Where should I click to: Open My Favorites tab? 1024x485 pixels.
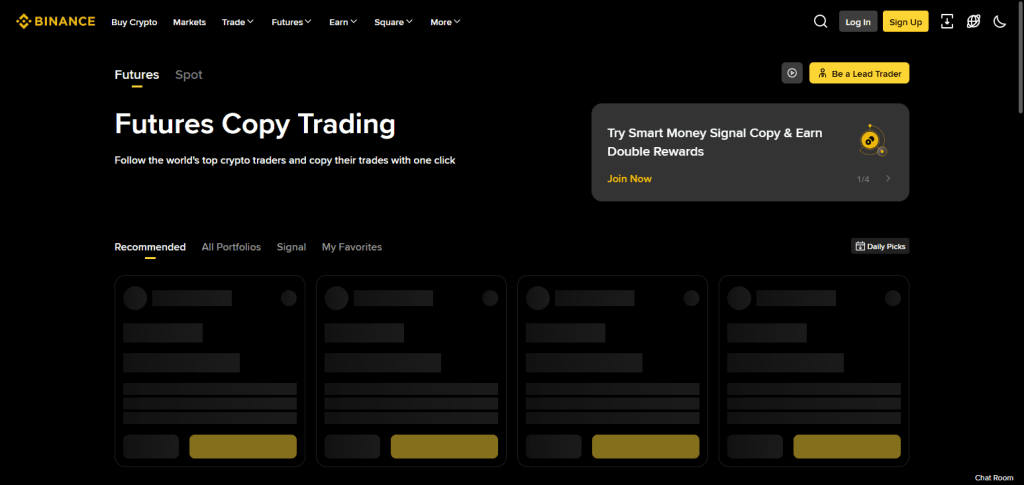click(352, 247)
